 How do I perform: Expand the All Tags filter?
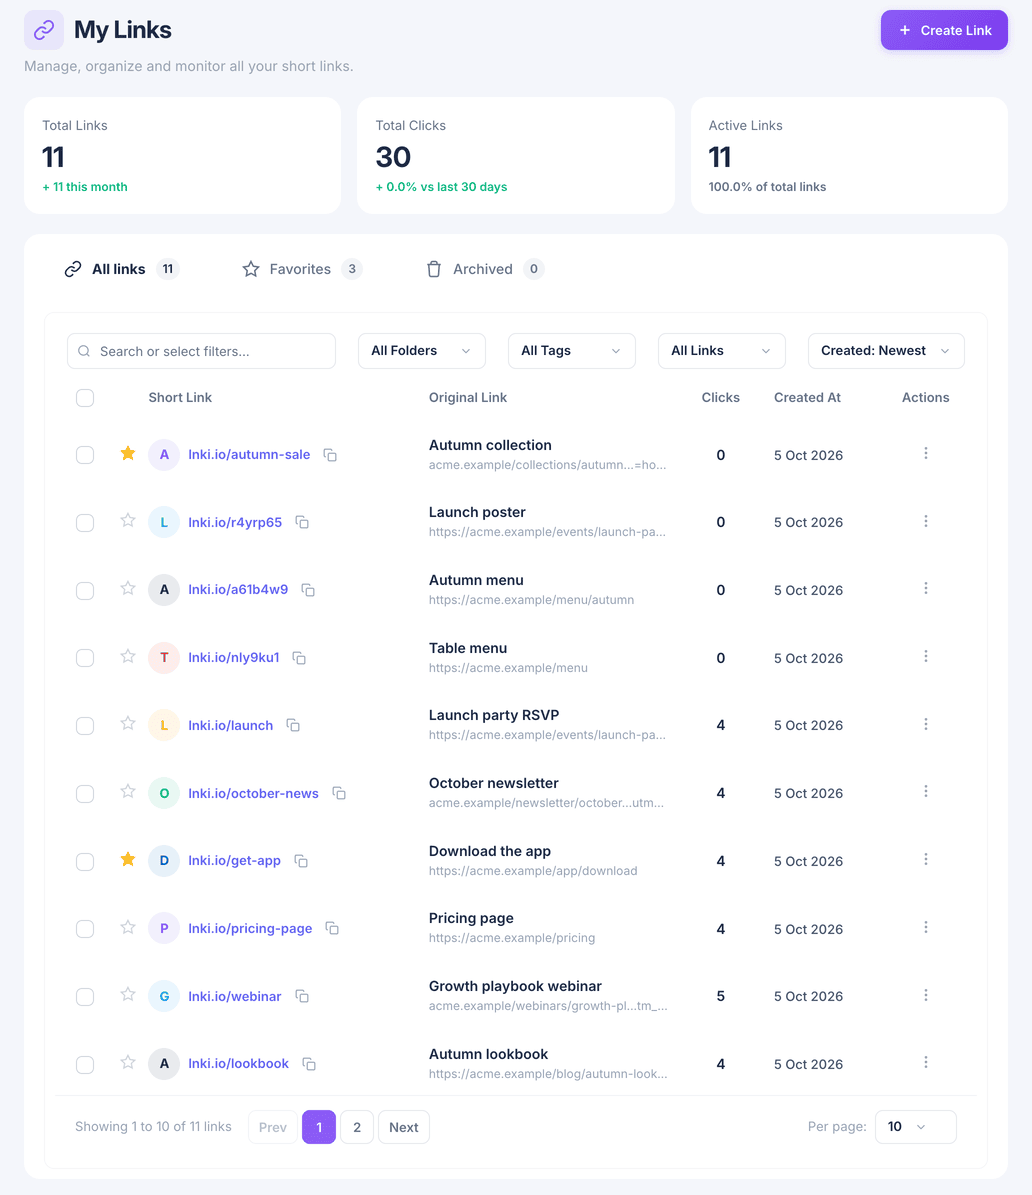click(572, 351)
